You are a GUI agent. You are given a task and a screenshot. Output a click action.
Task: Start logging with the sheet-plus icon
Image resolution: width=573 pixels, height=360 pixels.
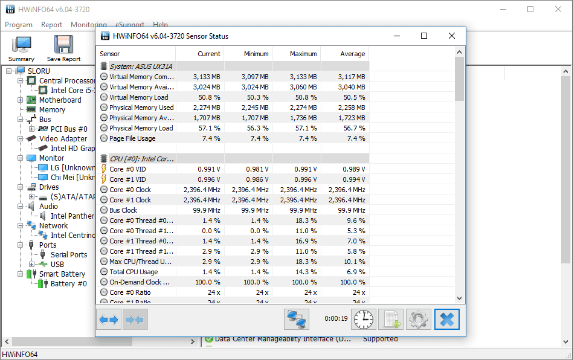tap(391, 319)
